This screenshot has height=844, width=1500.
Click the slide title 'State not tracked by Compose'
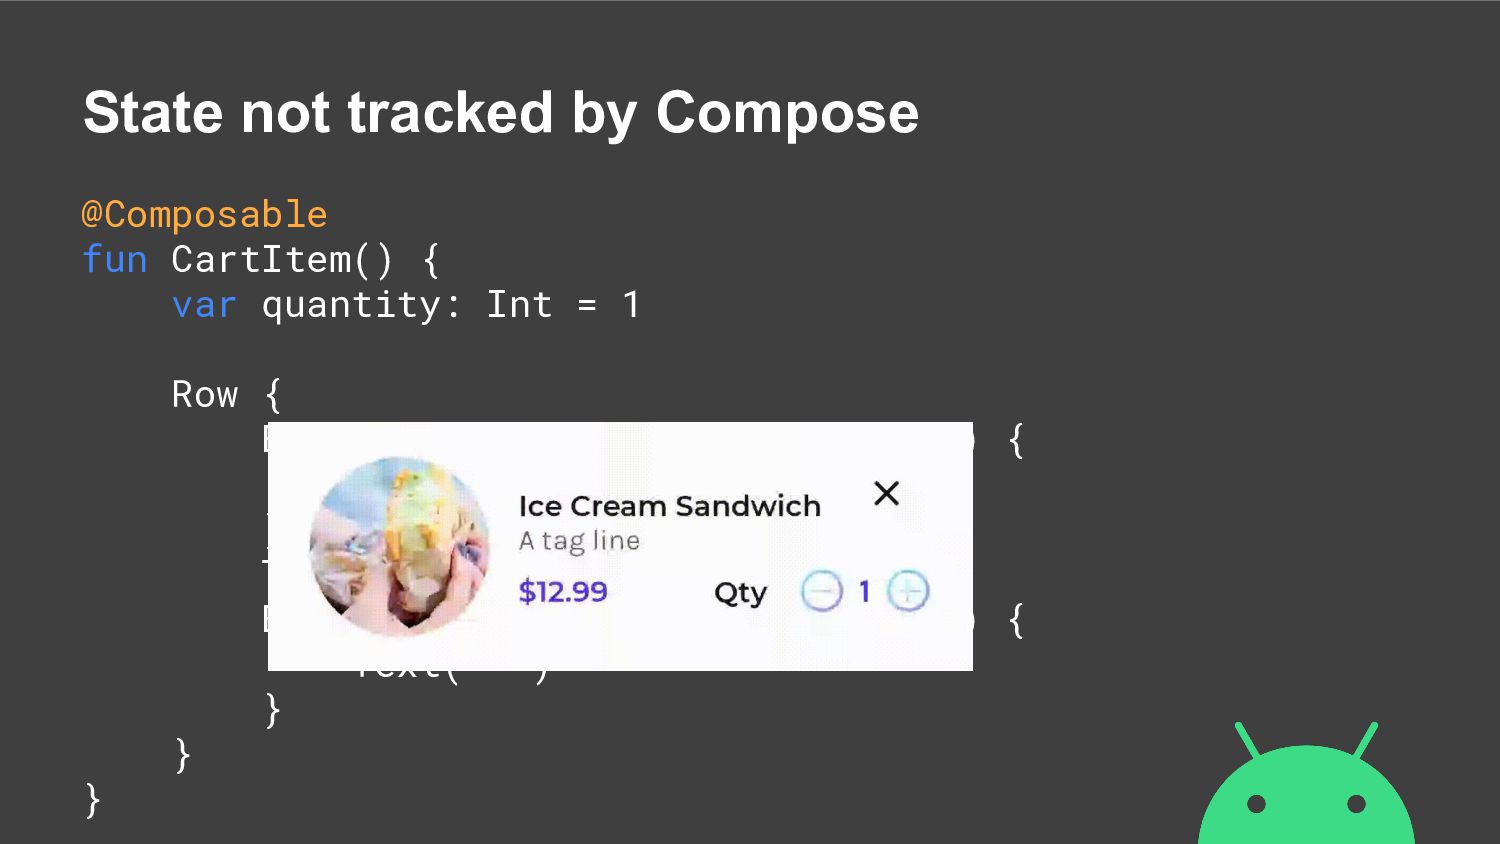pos(501,112)
